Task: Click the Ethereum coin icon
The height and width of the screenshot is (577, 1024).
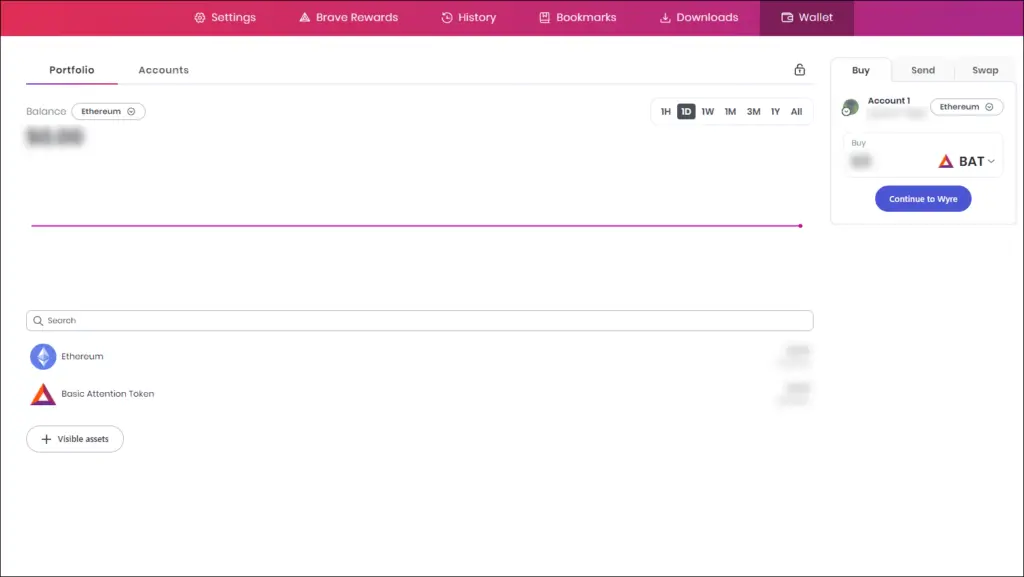Action: (x=43, y=356)
